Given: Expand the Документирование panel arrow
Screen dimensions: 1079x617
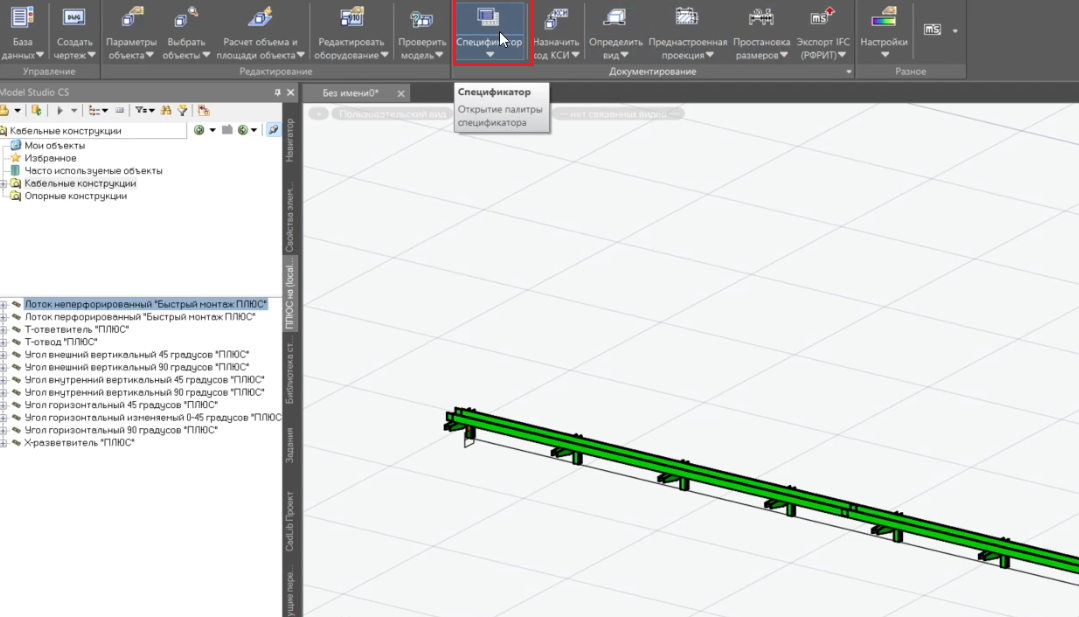Looking at the screenshot, I should coord(848,72).
